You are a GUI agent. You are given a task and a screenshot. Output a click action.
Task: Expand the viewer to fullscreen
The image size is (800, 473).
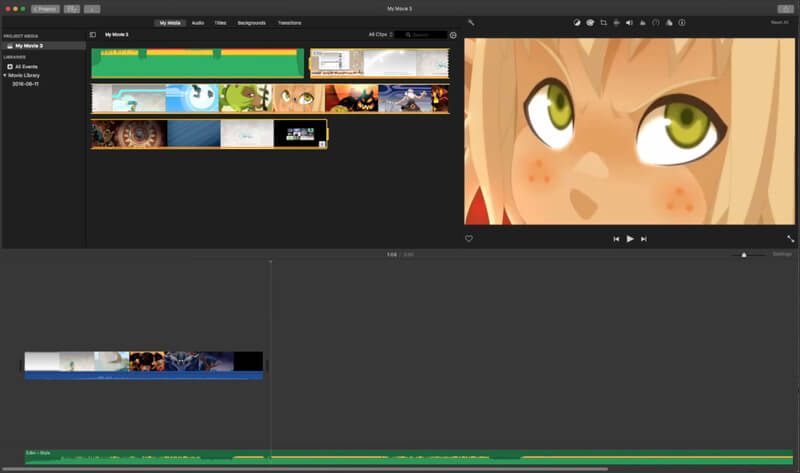point(790,238)
